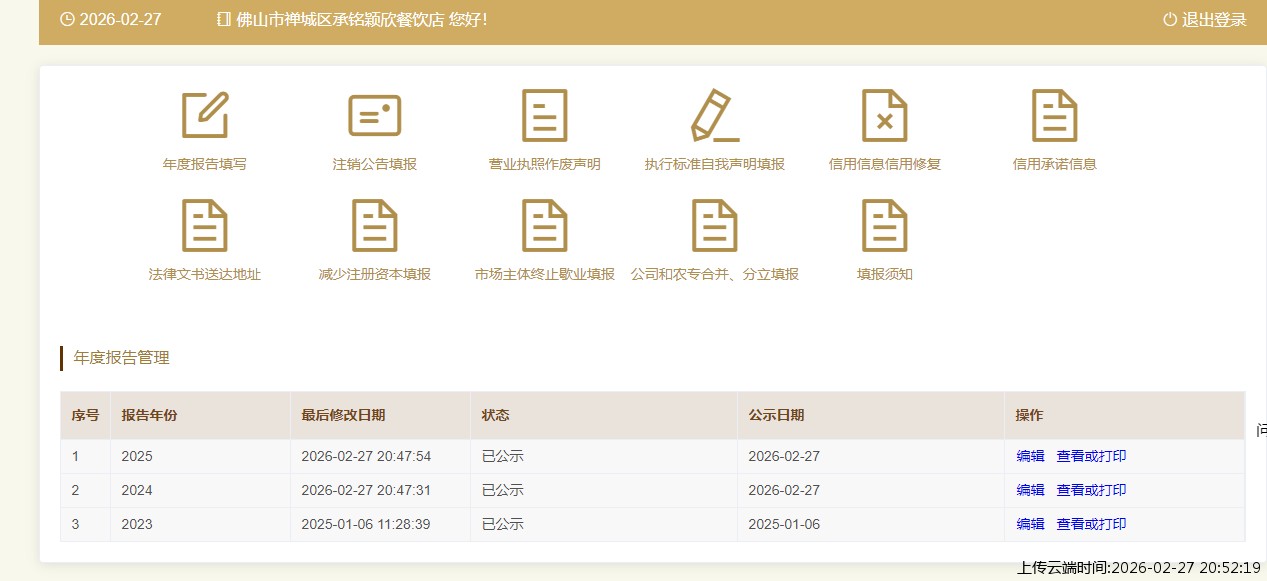Open 信用信息信用修复 icon
1267x581 pixels.
(x=885, y=116)
